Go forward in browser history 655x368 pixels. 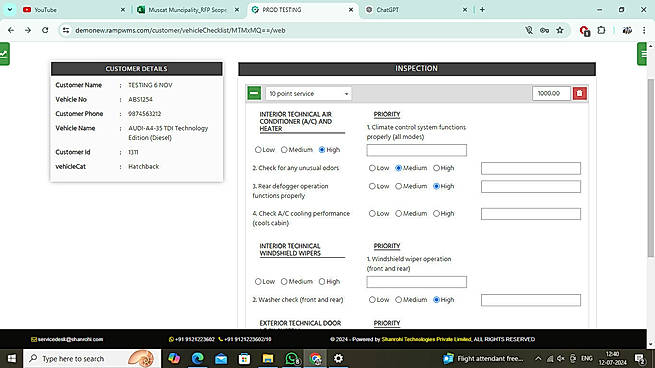tap(28, 30)
